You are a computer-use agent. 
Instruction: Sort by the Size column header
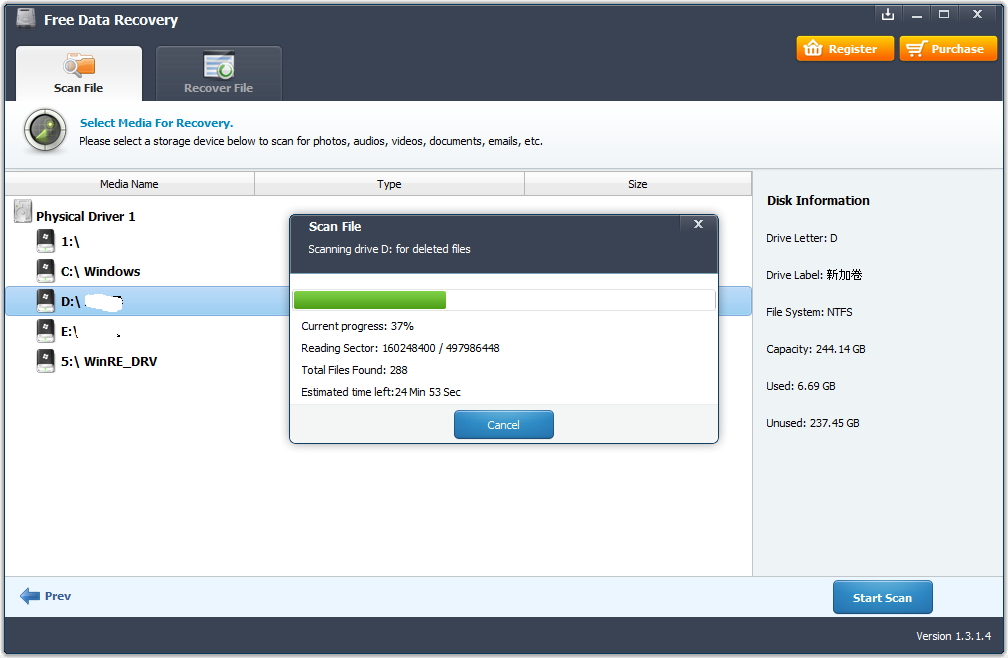click(x=638, y=184)
